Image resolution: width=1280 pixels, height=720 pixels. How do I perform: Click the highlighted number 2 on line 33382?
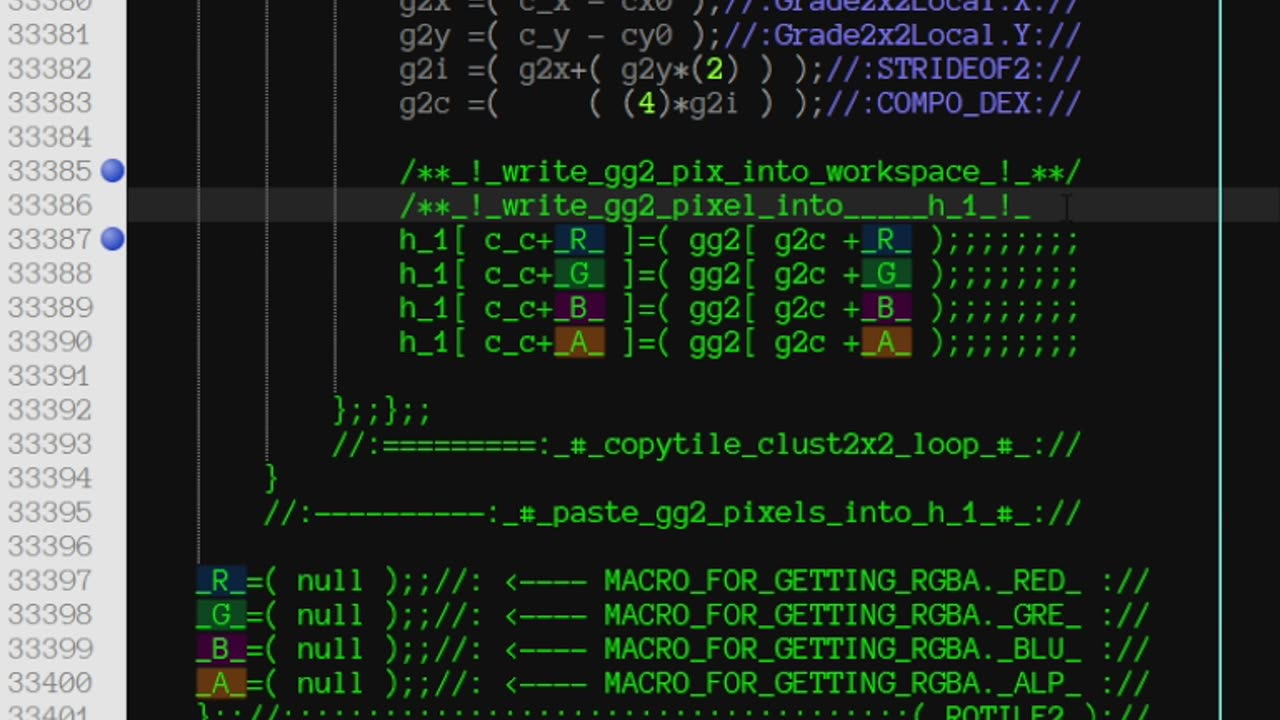tap(714, 70)
